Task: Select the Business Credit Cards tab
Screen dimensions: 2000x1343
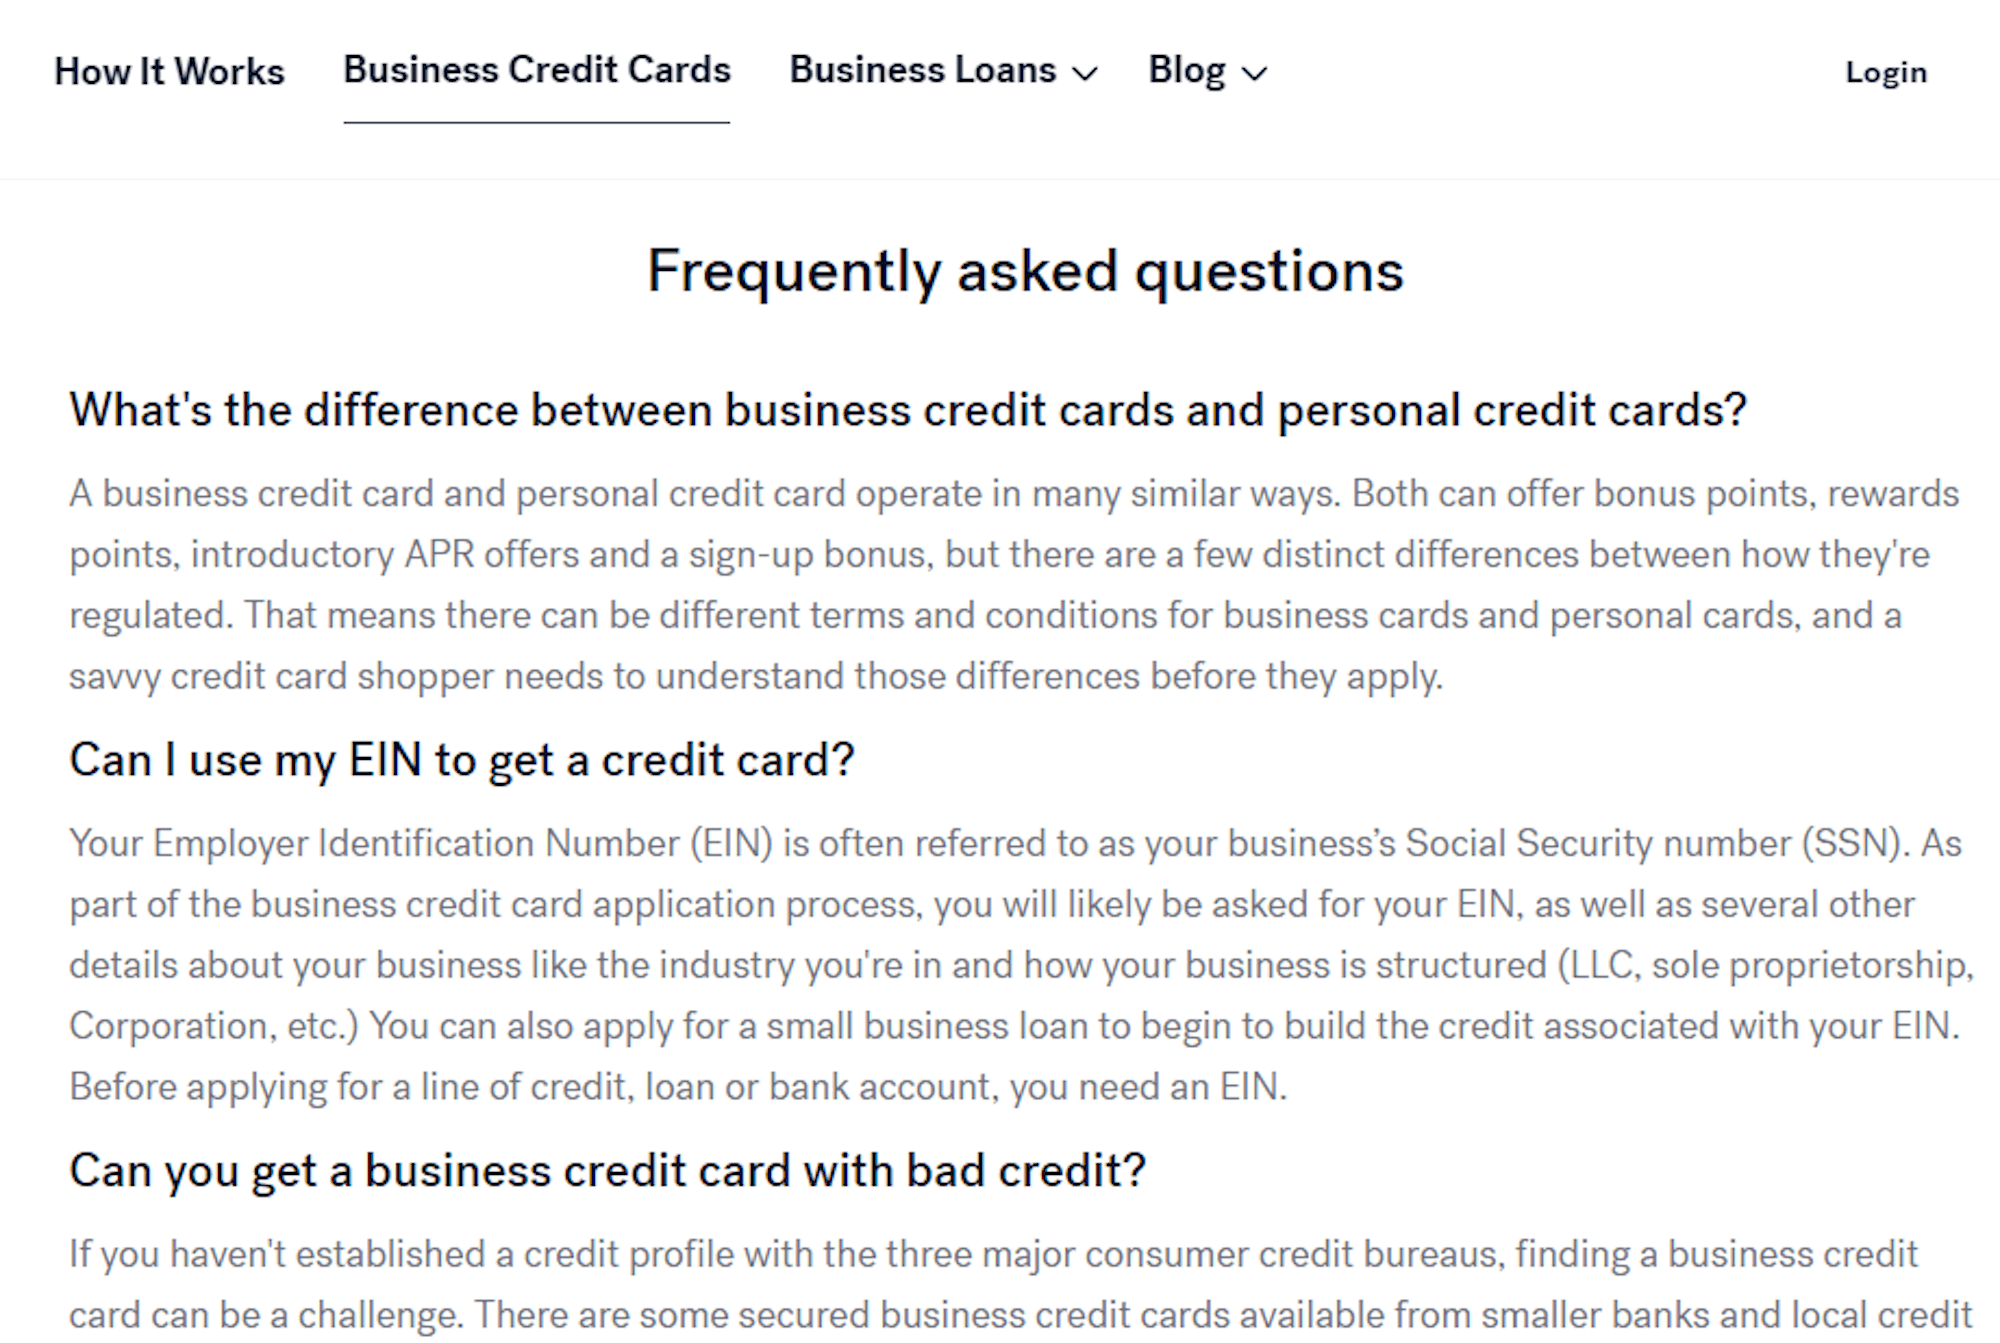Action: click(537, 70)
